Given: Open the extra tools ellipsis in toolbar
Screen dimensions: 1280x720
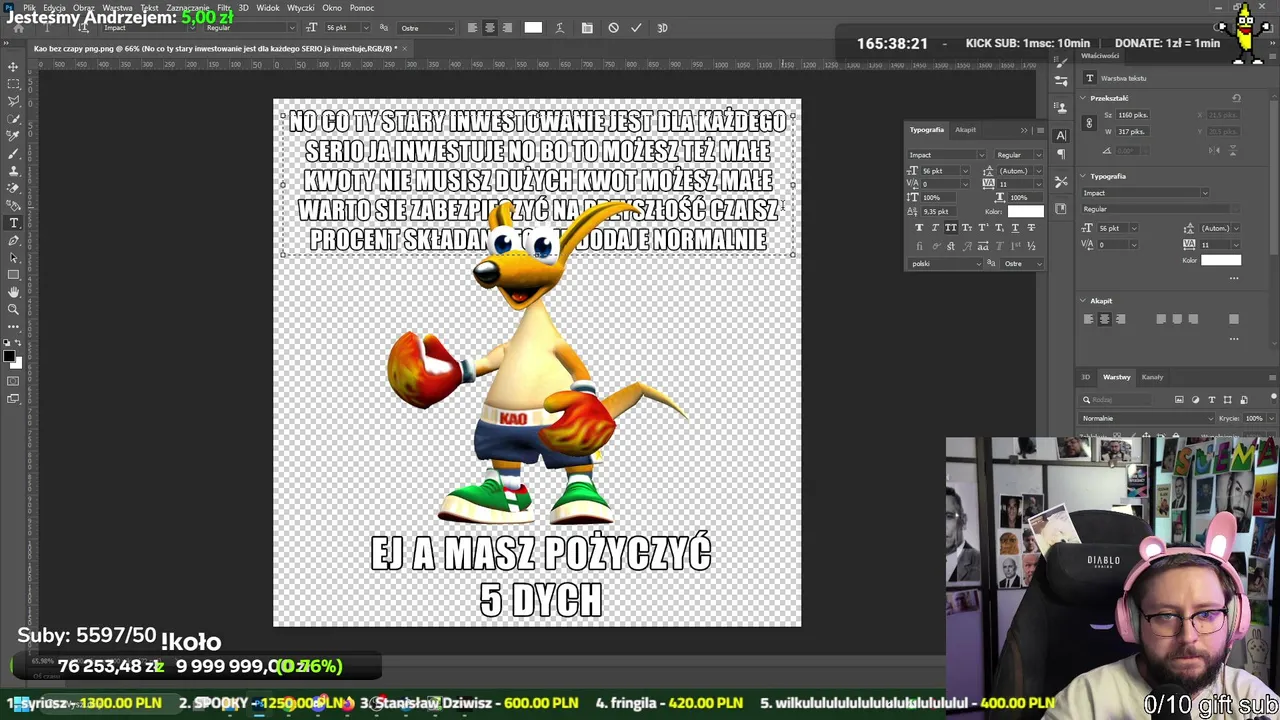Looking at the screenshot, I should pyautogui.click(x=13, y=326).
